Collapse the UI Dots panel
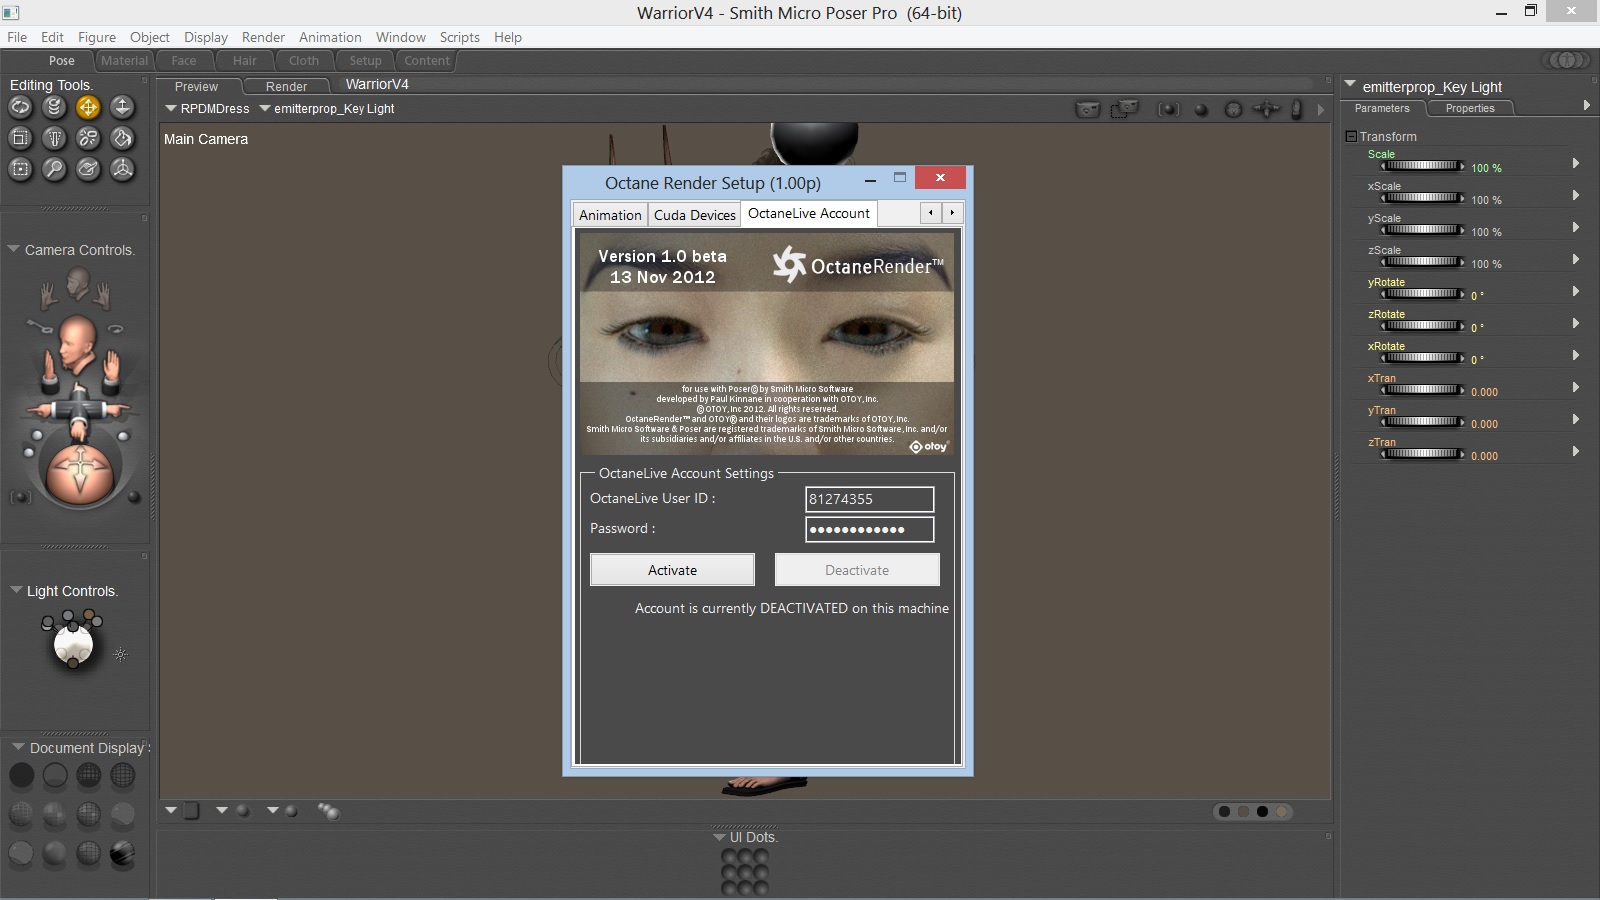This screenshot has width=1600, height=900. [719, 837]
